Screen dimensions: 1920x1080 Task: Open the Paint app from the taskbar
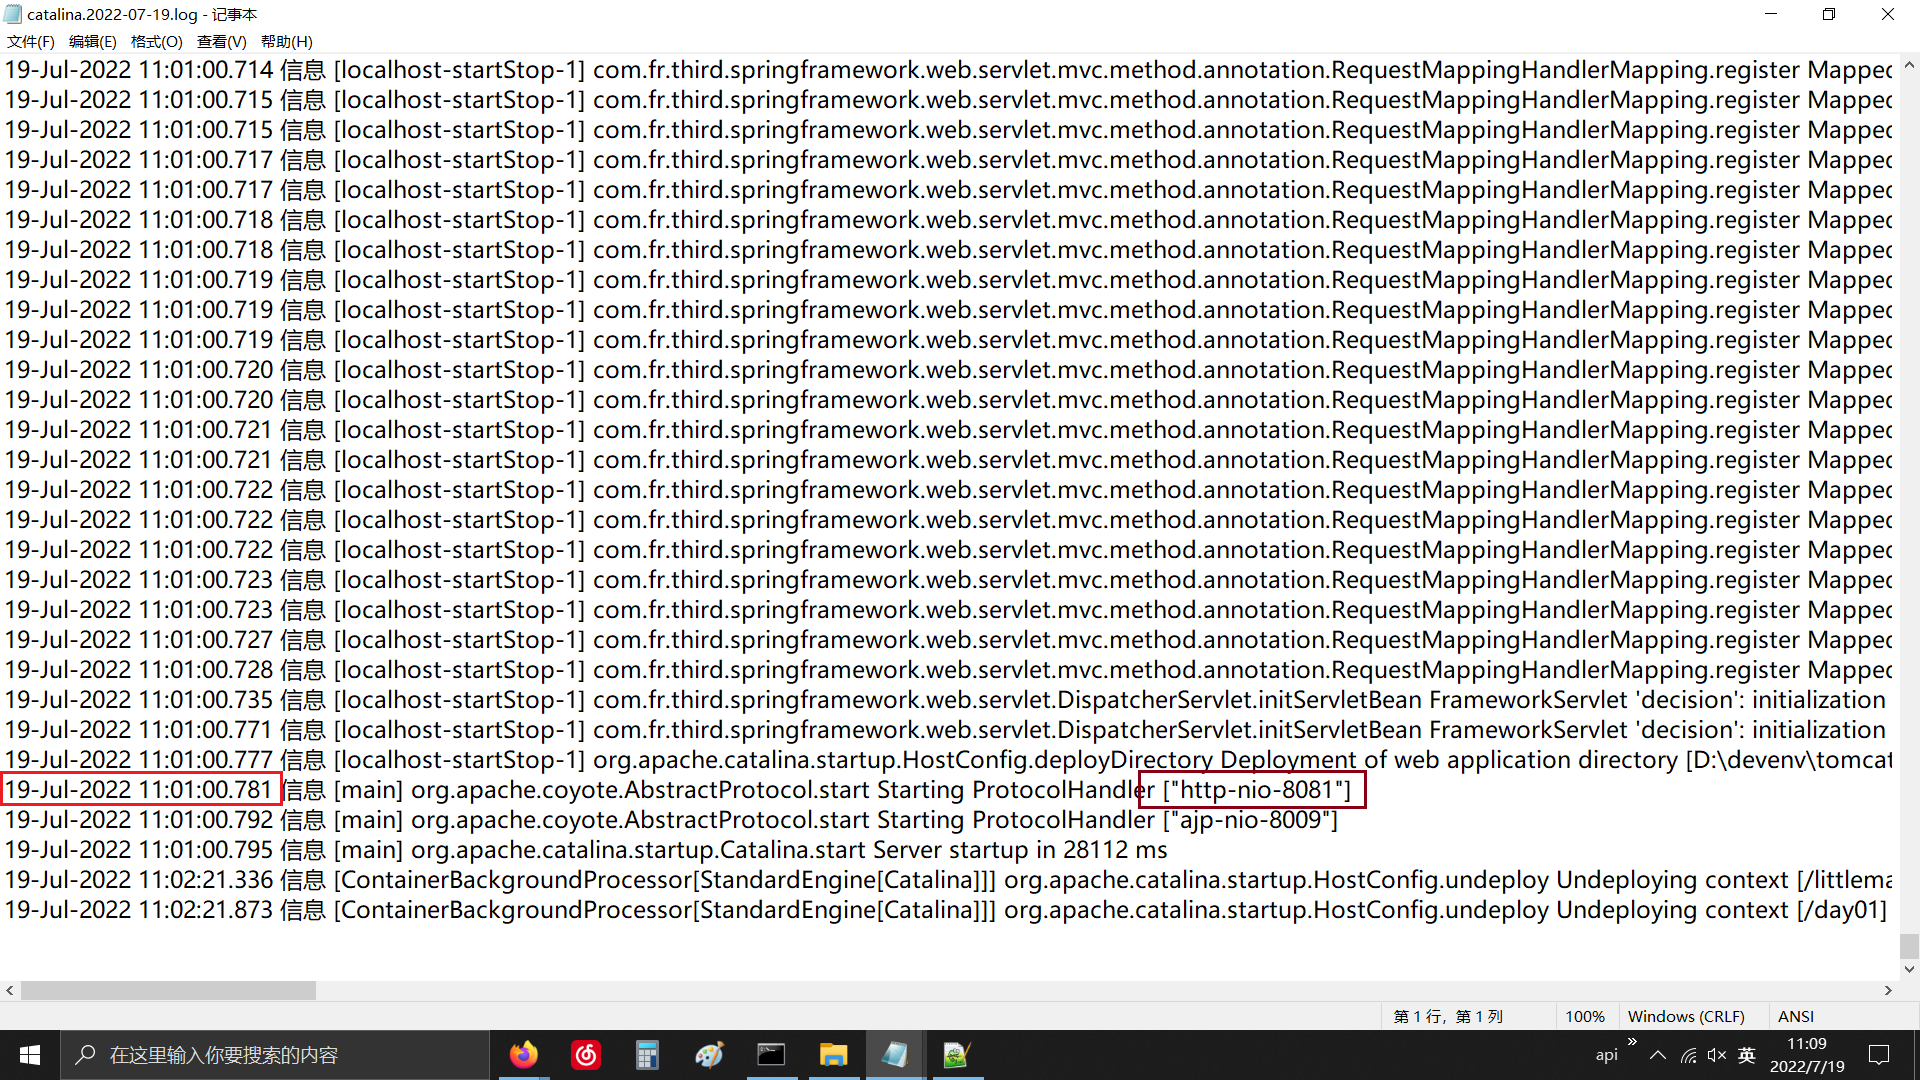[x=709, y=1055]
